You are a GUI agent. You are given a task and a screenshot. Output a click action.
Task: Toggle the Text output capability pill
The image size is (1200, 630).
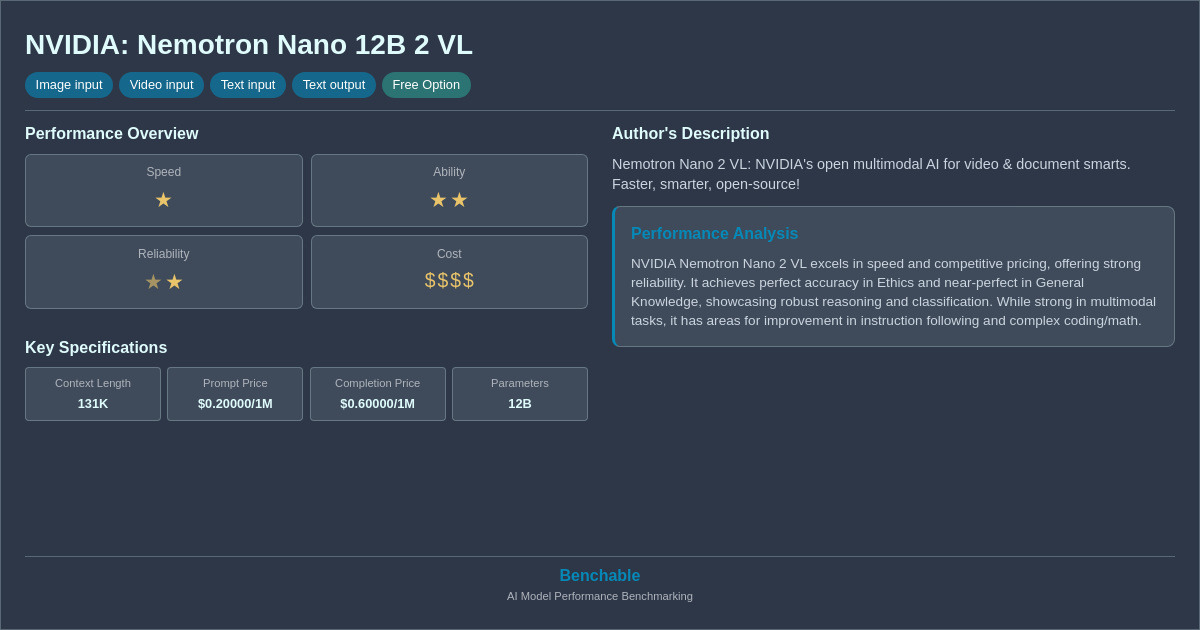coord(333,85)
